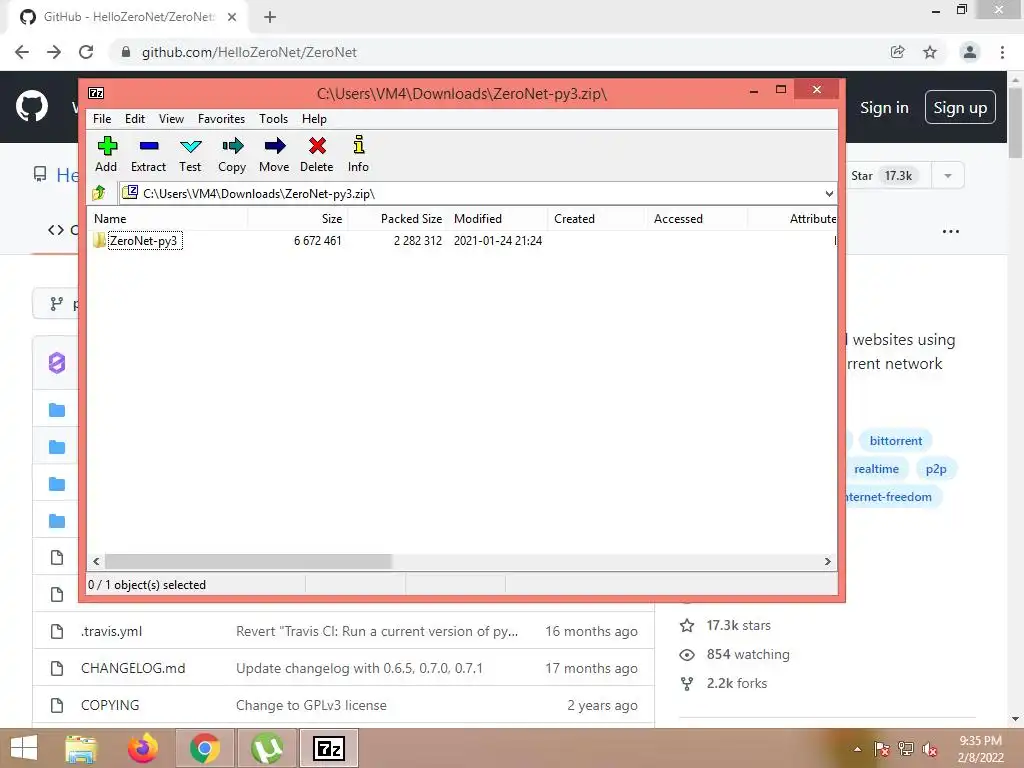The height and width of the screenshot is (768, 1024).
Task: Click the Chrome address bar URL
Action: coord(249,52)
